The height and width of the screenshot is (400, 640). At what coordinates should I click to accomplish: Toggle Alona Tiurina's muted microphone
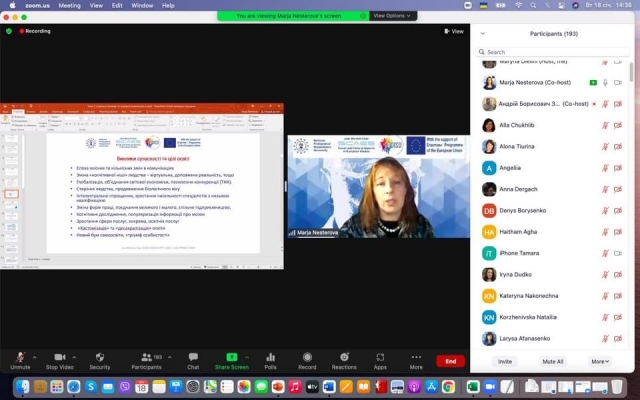[605, 147]
